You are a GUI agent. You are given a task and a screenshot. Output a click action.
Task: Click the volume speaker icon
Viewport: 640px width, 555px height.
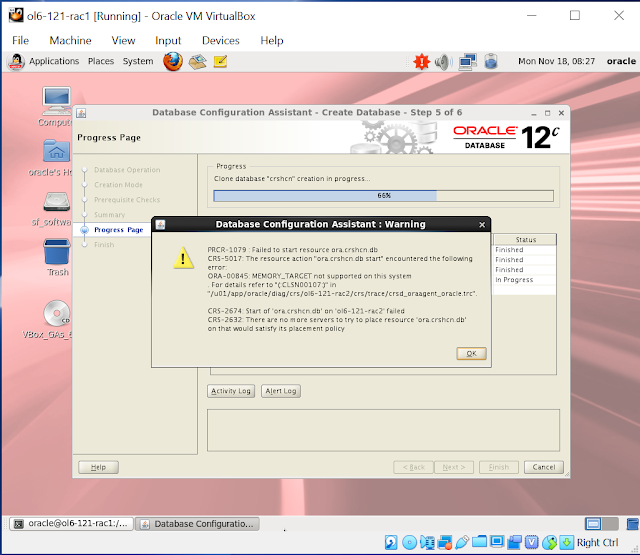point(444,62)
